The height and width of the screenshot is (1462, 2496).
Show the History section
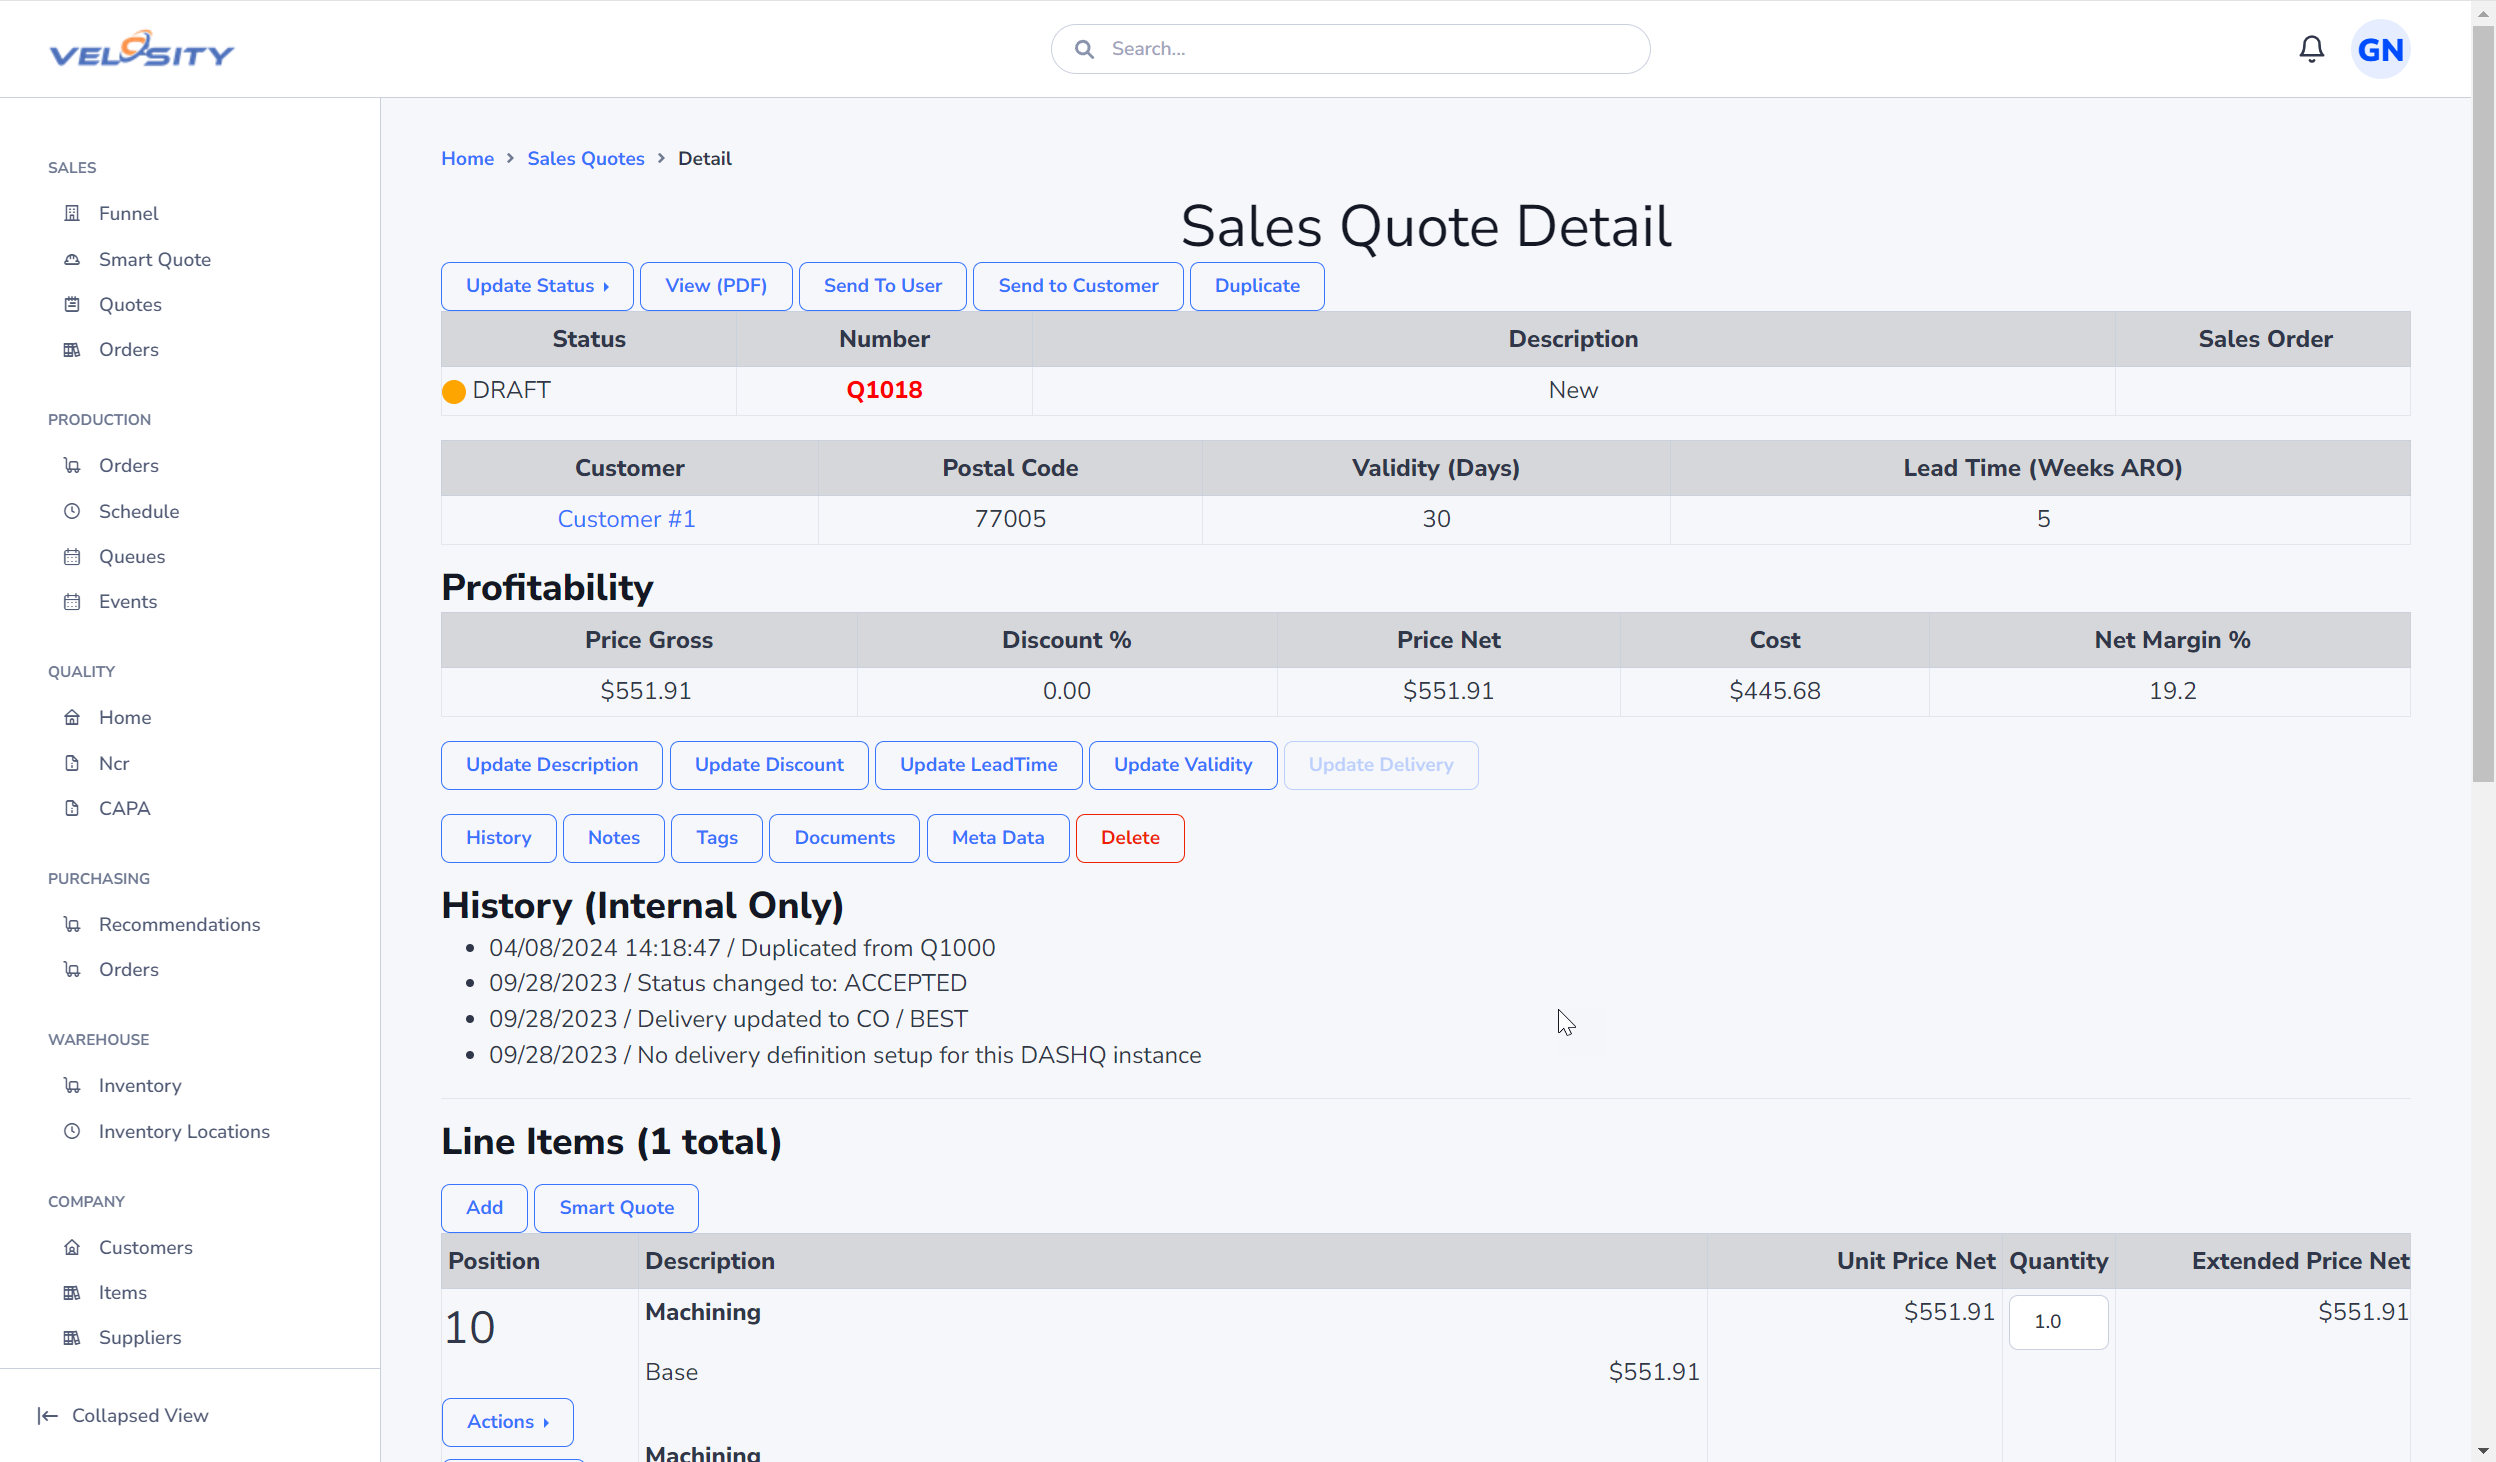click(498, 838)
